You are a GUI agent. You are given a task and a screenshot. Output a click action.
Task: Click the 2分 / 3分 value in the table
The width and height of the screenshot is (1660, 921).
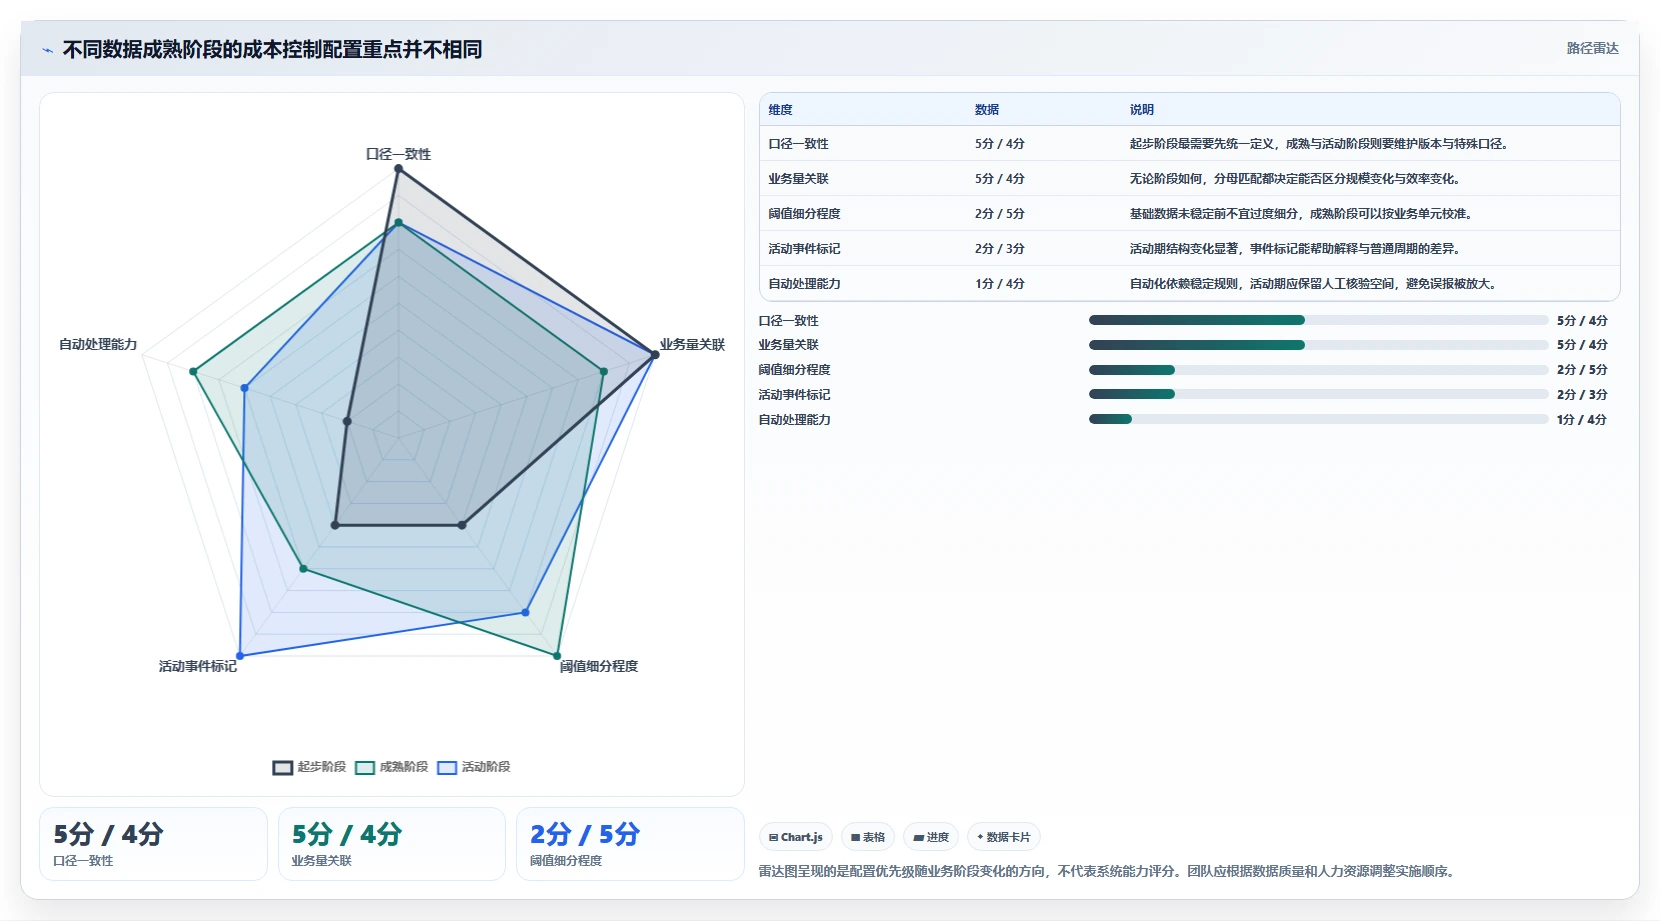click(x=1000, y=249)
